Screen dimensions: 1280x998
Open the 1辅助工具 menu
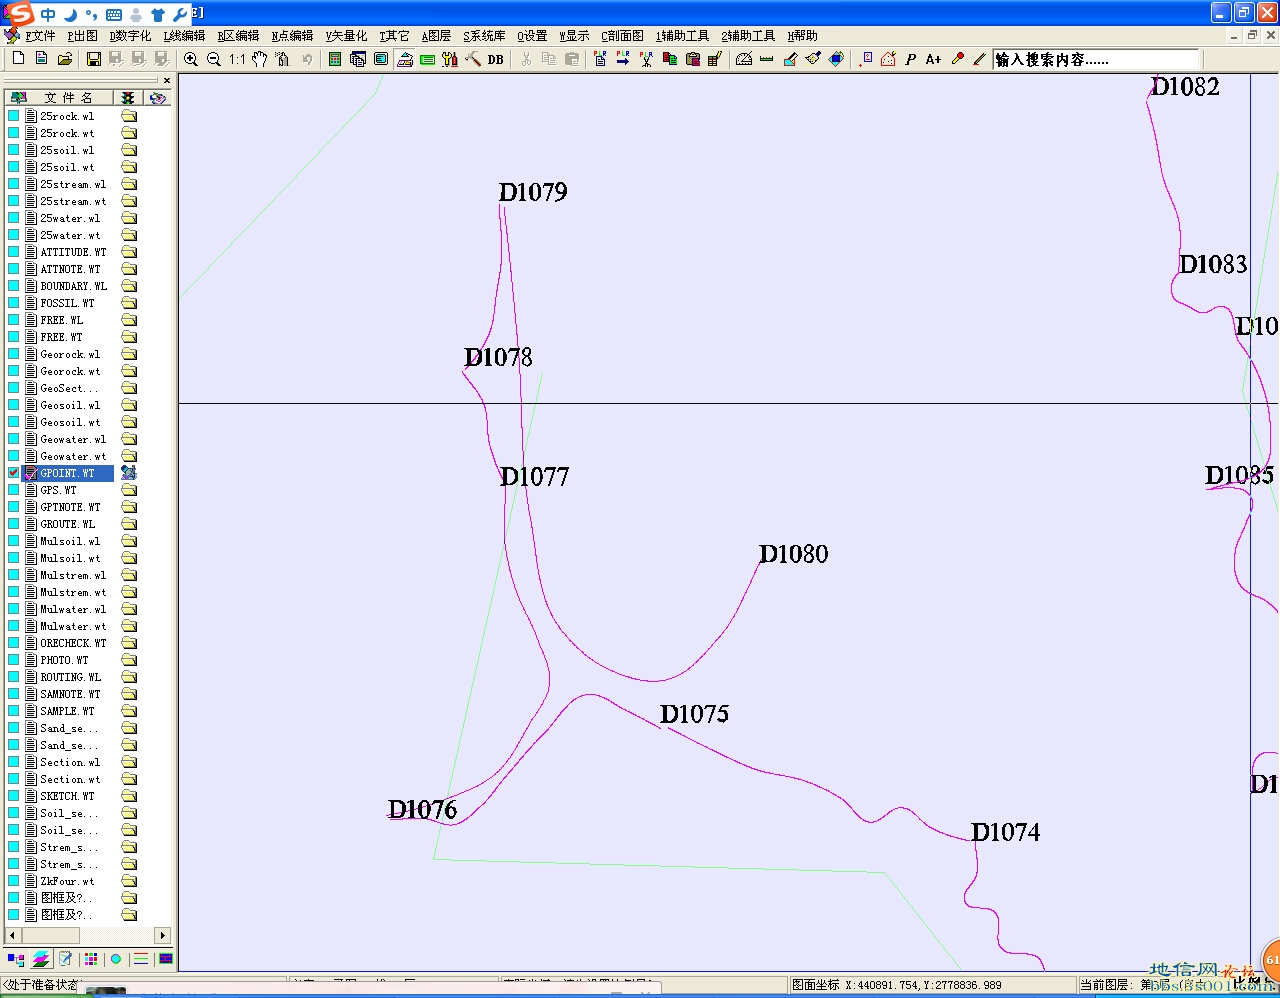(x=682, y=36)
